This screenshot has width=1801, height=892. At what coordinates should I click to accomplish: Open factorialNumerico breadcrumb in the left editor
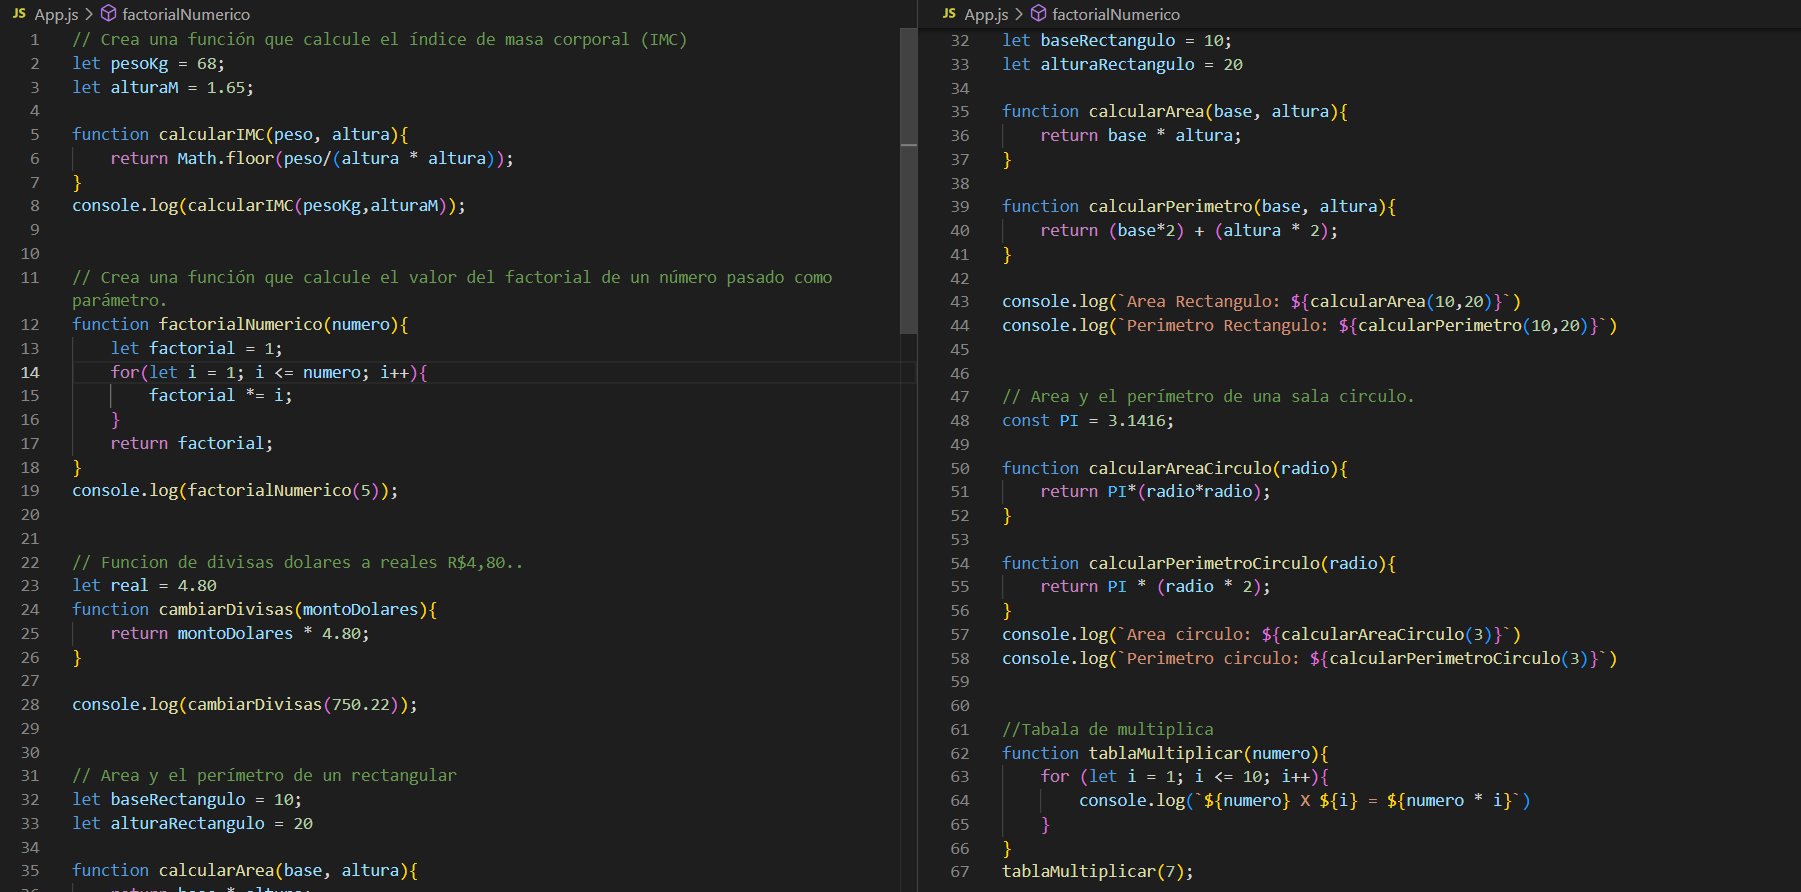point(186,14)
